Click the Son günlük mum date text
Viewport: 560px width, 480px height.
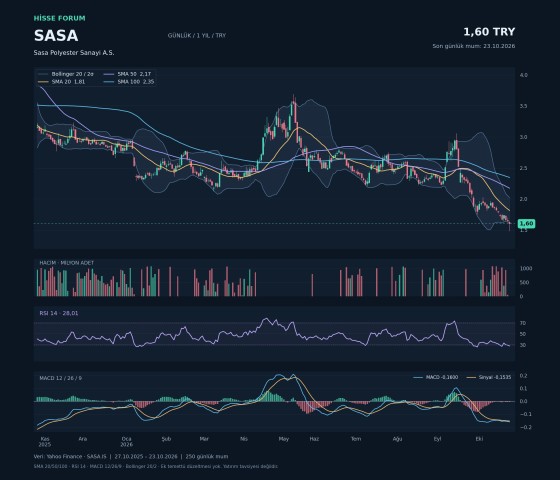[474, 46]
